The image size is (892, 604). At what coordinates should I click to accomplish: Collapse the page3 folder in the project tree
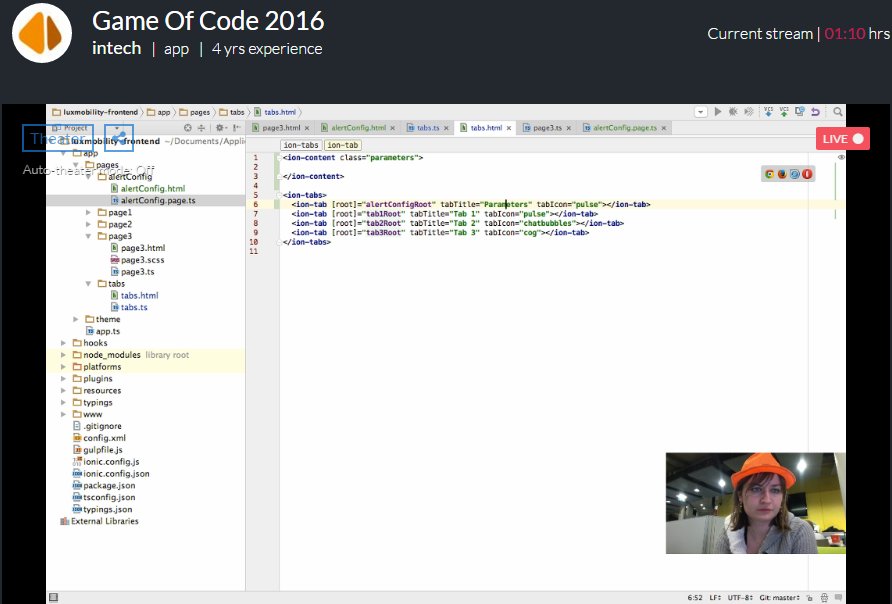pos(88,235)
